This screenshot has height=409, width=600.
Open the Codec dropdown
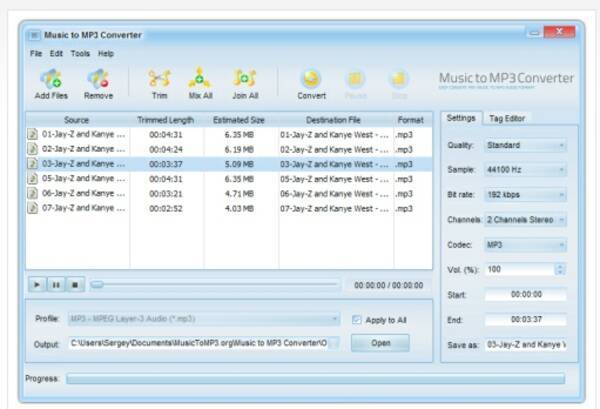(525, 244)
